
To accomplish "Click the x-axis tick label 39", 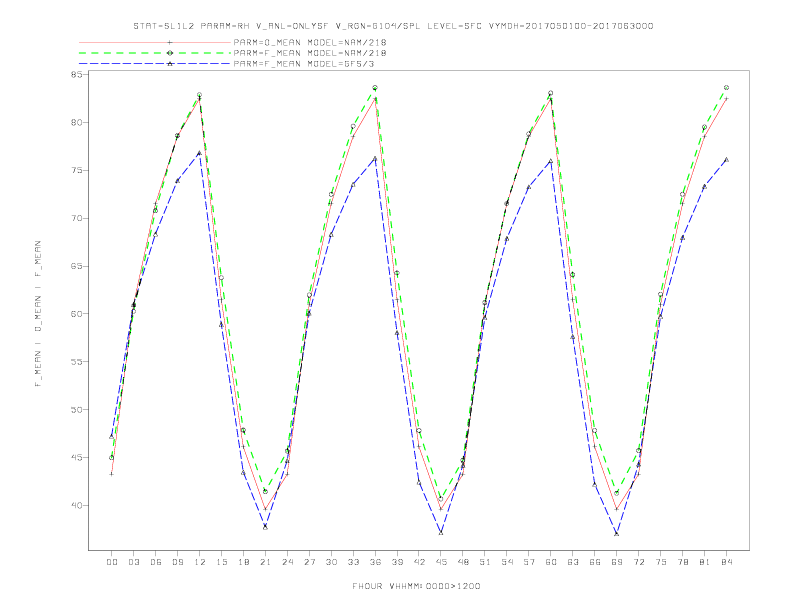I will click(397, 562).
